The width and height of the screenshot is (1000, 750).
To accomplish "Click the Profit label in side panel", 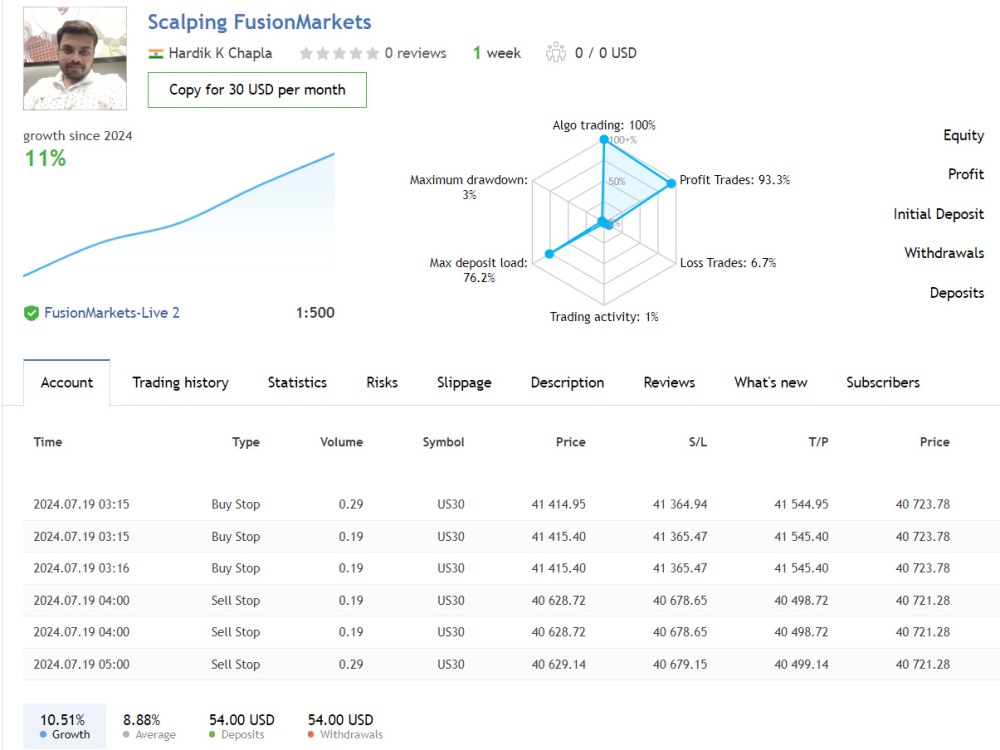I will click(966, 174).
